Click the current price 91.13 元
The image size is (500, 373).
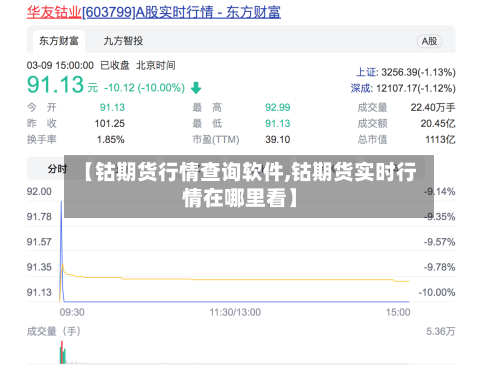pyautogui.click(x=62, y=85)
